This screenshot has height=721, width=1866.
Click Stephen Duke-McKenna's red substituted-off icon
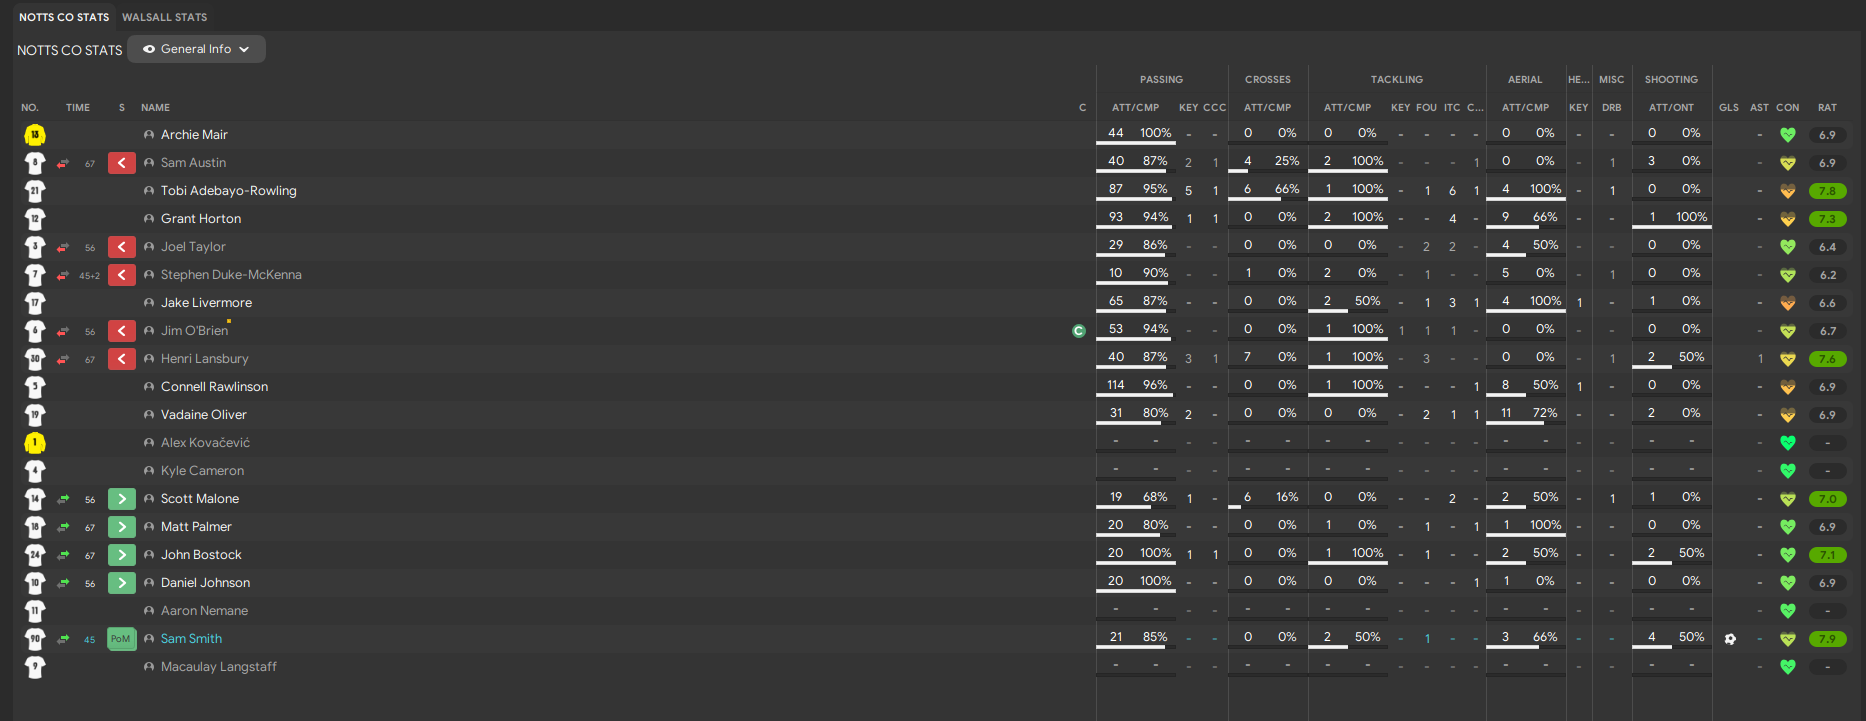(122, 275)
